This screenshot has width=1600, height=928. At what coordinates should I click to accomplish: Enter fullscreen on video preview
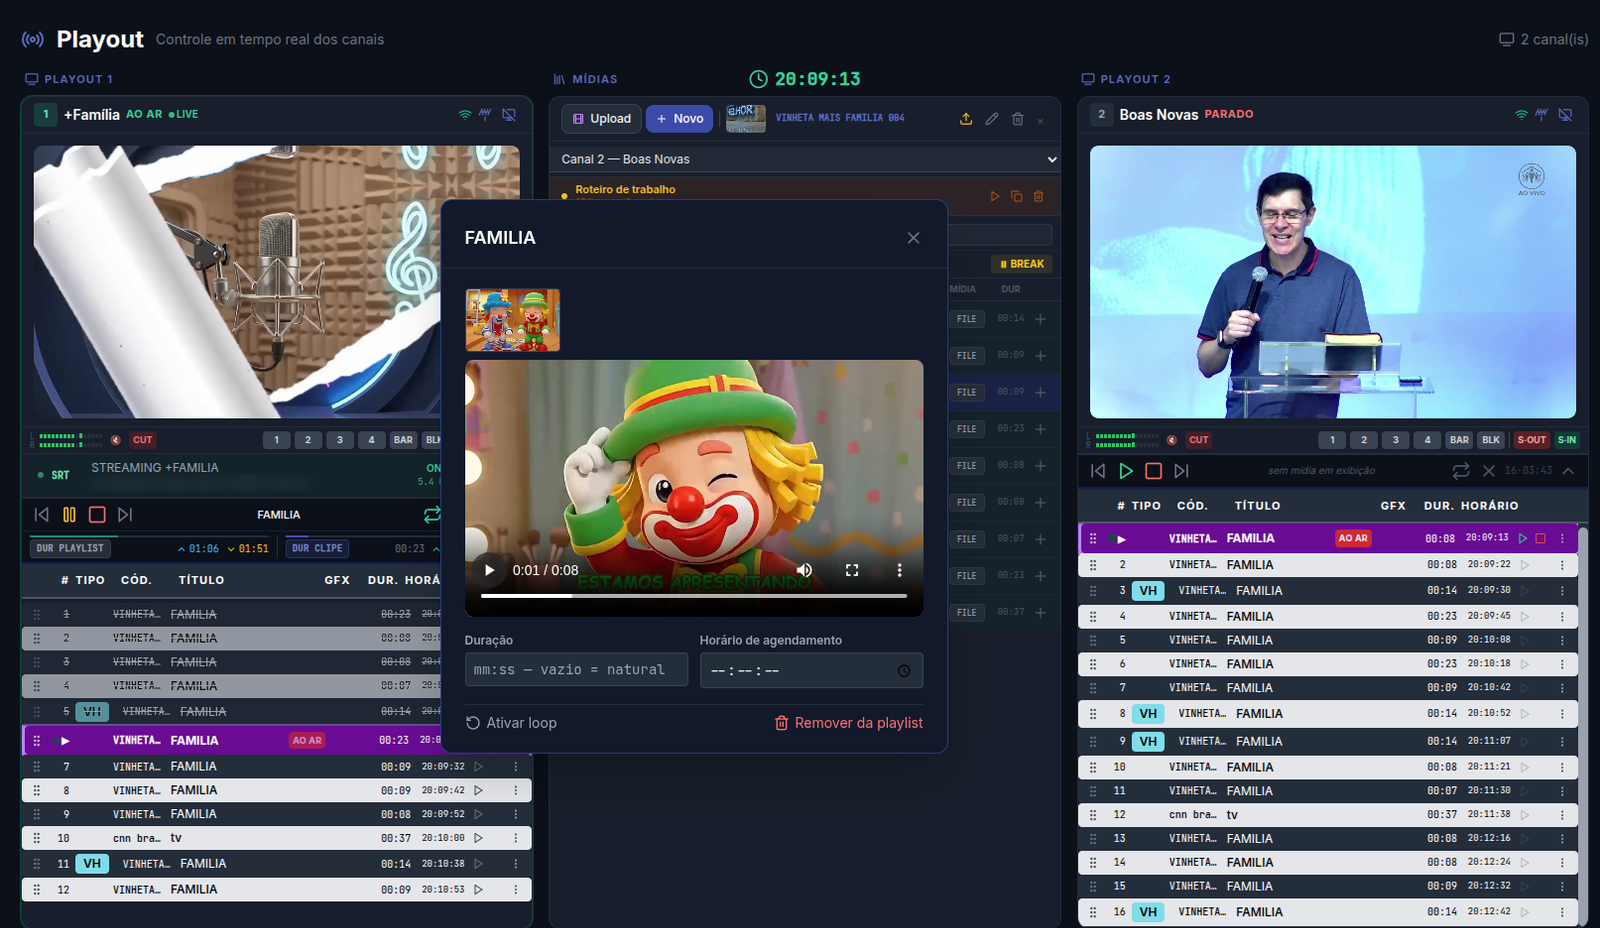coord(852,570)
